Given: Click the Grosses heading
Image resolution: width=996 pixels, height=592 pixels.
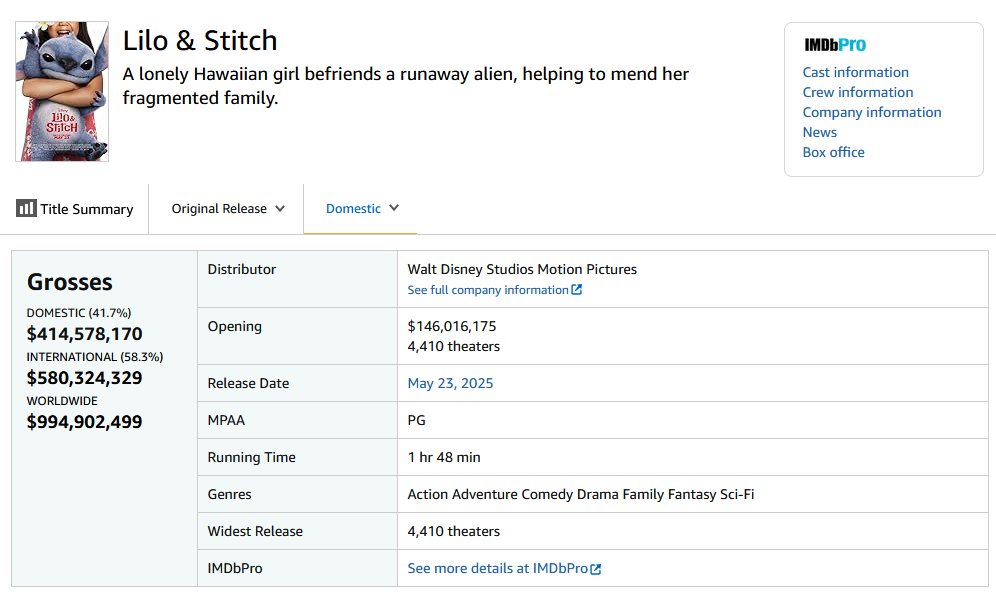Looking at the screenshot, I should click(x=70, y=282).
